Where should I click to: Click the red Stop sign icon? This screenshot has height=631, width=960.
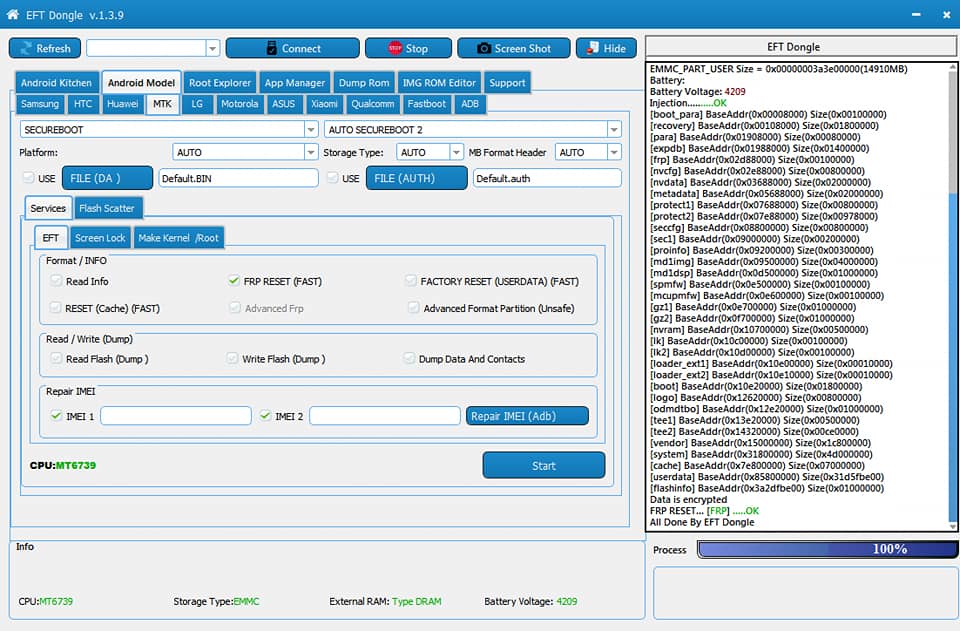[395, 48]
